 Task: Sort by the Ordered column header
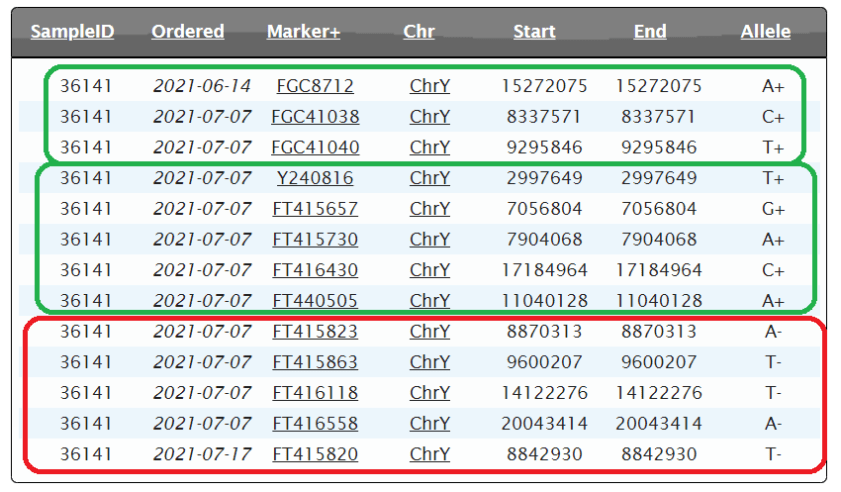187,32
